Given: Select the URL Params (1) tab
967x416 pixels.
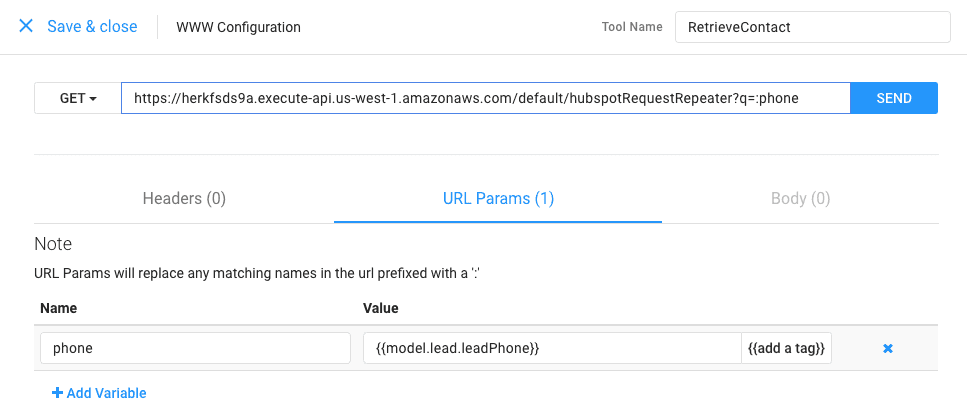Looking at the screenshot, I should [x=498, y=198].
